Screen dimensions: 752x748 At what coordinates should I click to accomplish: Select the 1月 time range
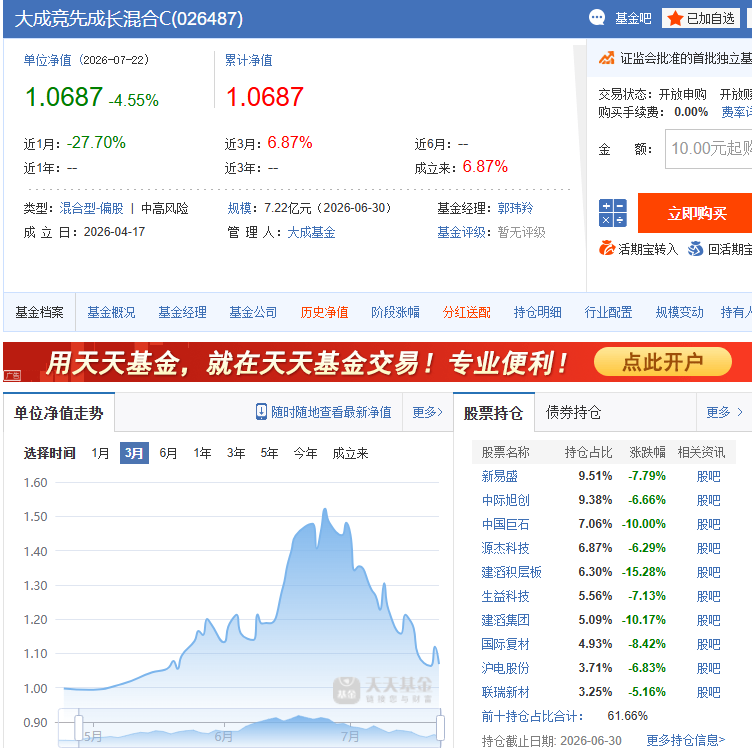click(100, 453)
